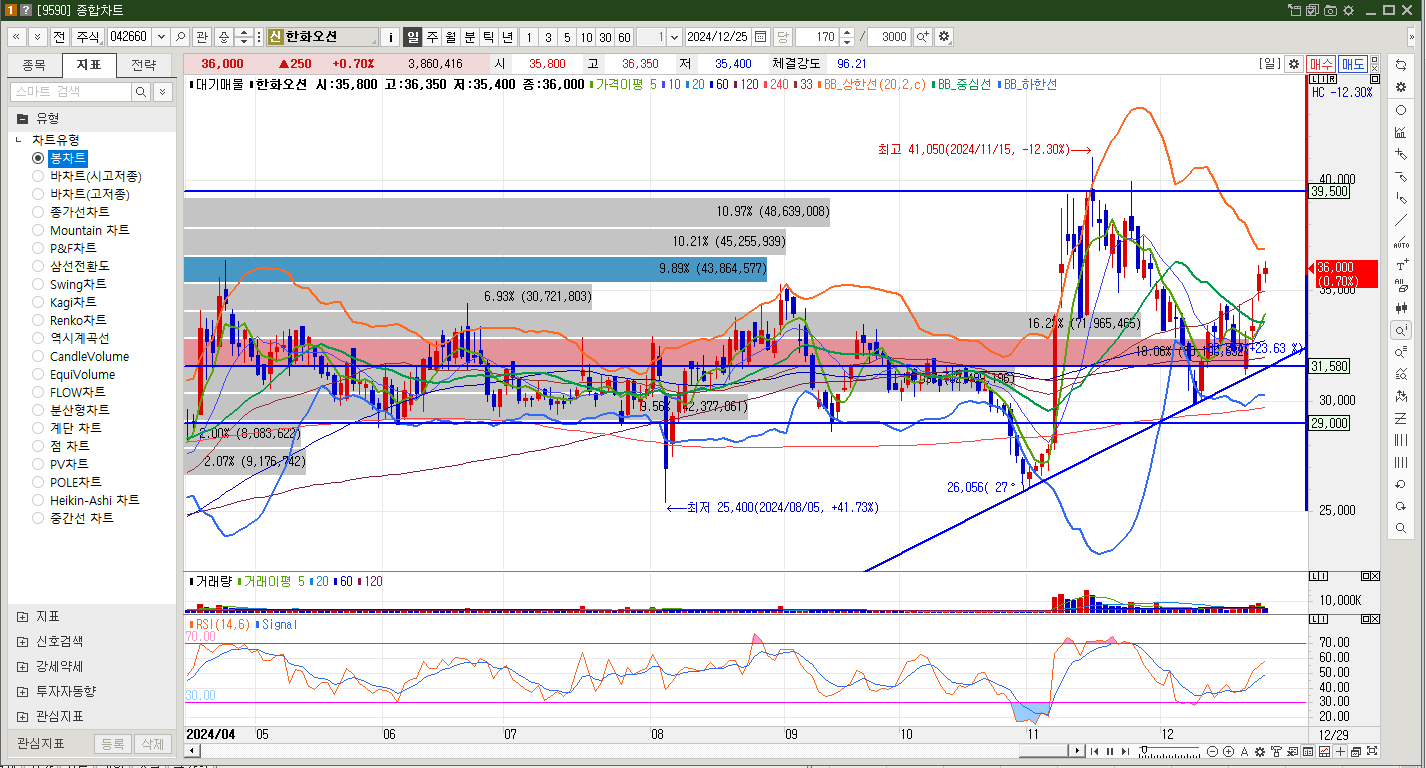The height and width of the screenshot is (768, 1426).
Task: Click the redo arrow in the right toolbar
Action: click(1400, 506)
